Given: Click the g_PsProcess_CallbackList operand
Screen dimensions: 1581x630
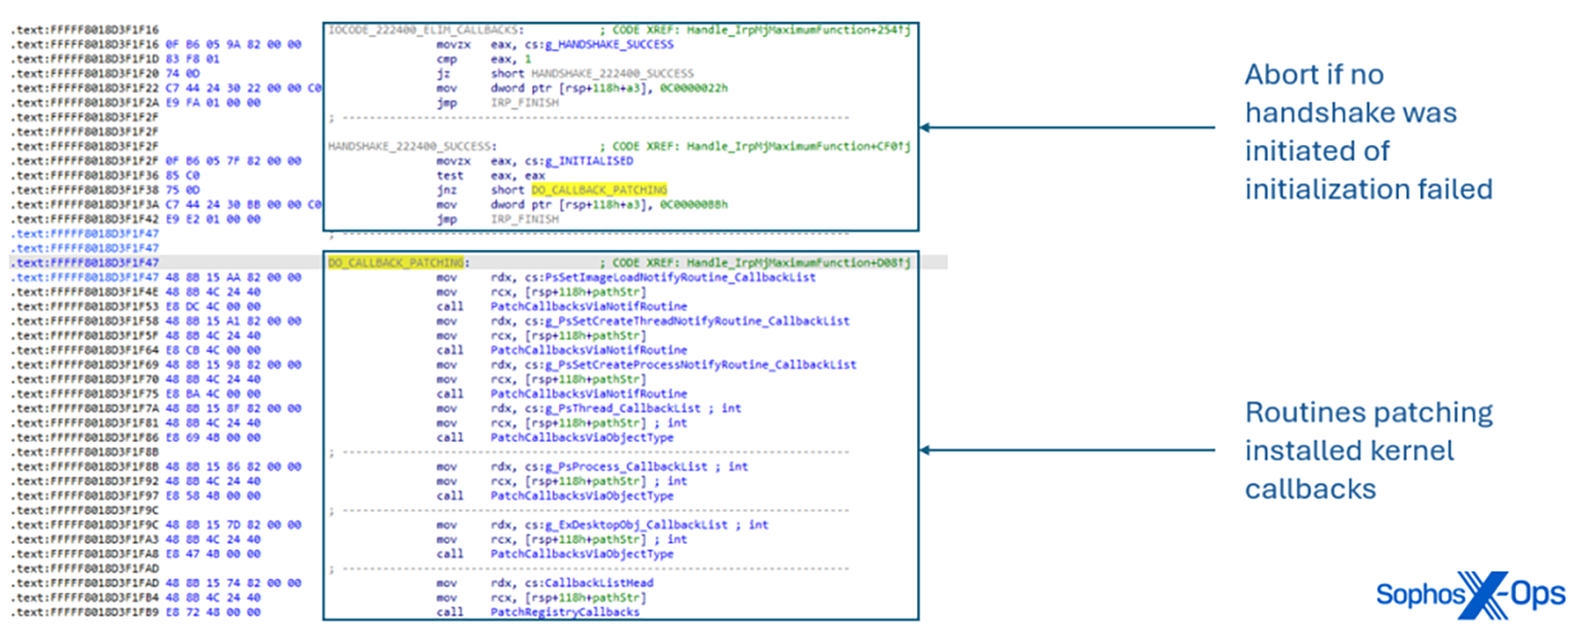Looking at the screenshot, I should click(626, 466).
